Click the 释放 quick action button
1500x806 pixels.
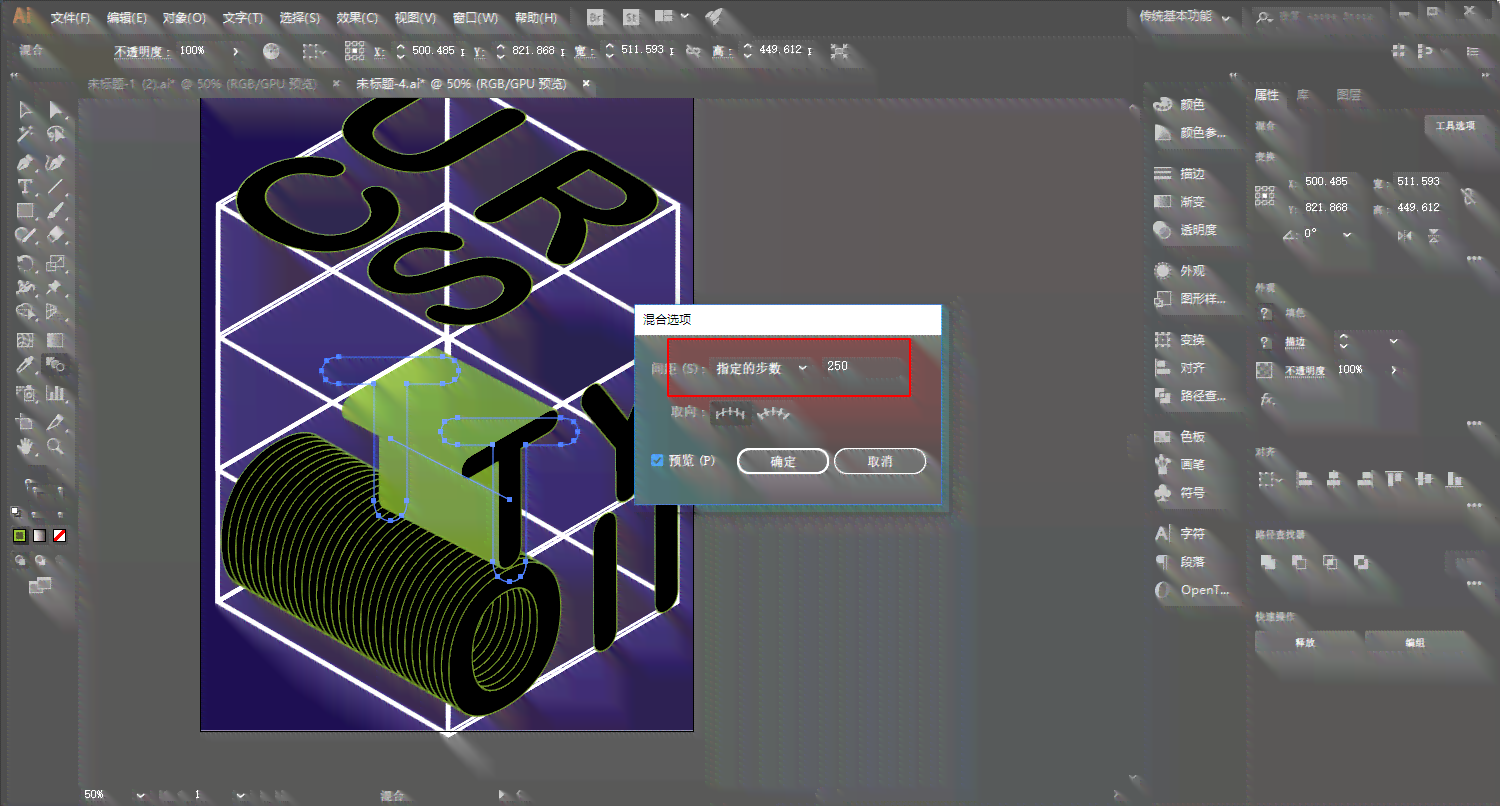(1306, 642)
